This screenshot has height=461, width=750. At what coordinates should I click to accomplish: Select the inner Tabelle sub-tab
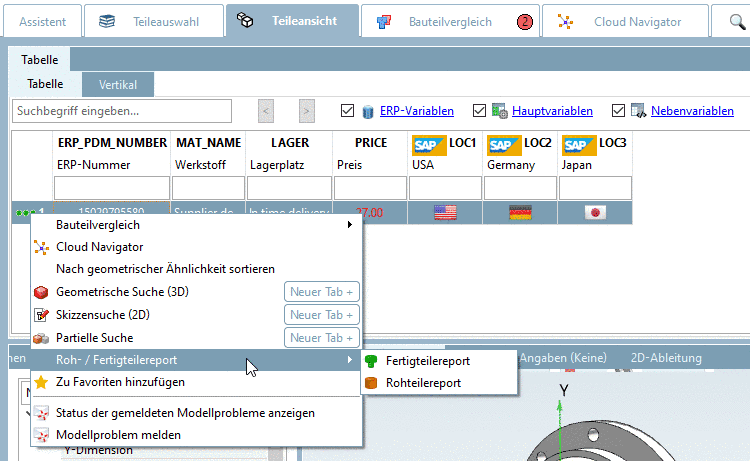[45, 84]
